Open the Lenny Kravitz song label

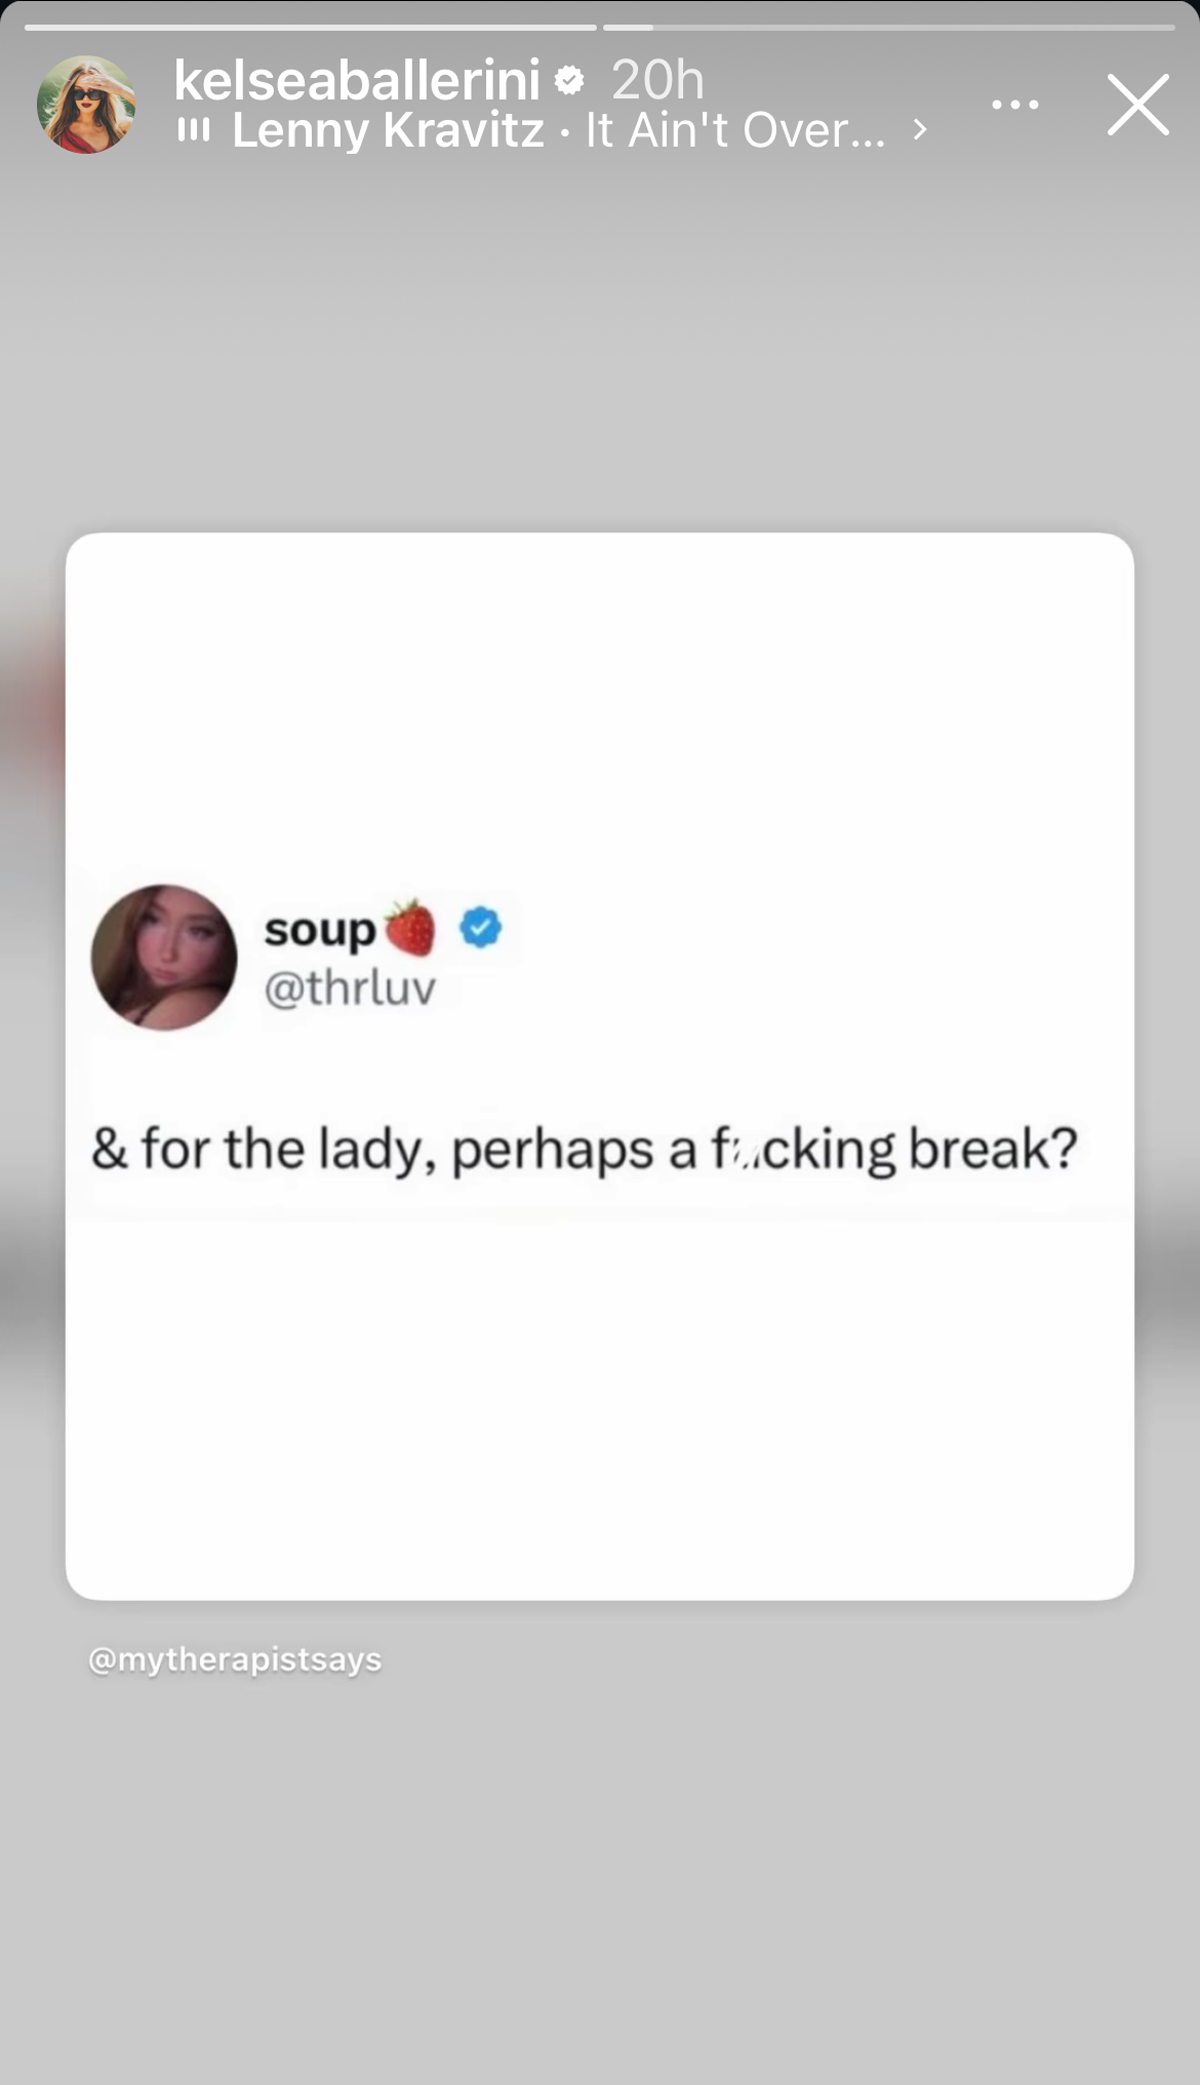389,130
